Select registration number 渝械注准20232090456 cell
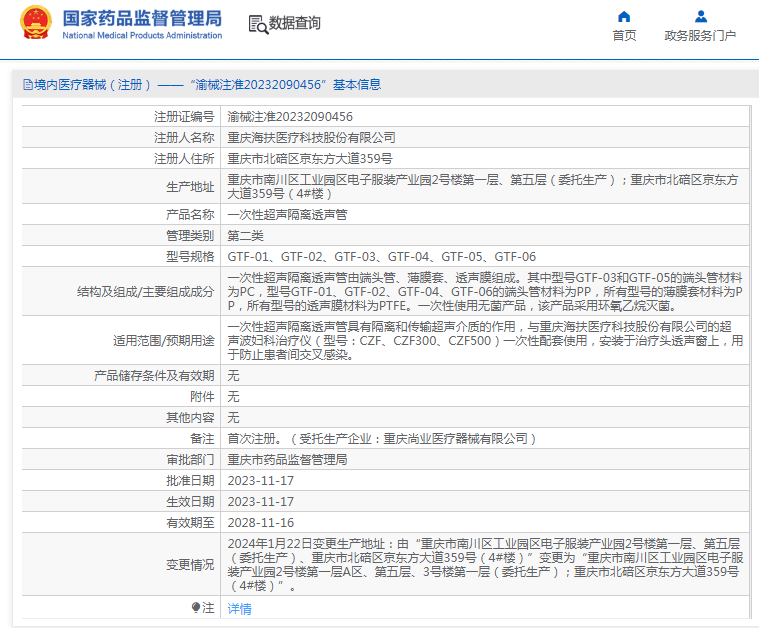 pyautogui.click(x=485, y=117)
